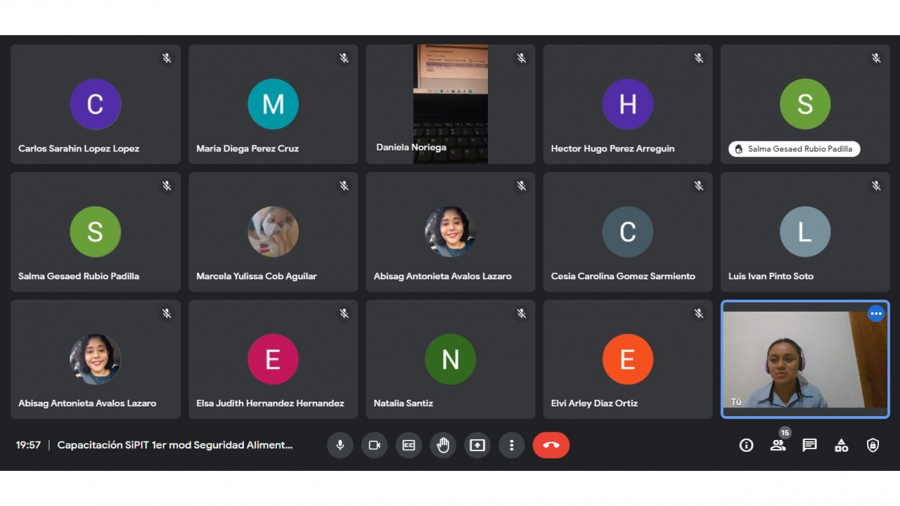Turn off the camera in the call bar

(374, 445)
